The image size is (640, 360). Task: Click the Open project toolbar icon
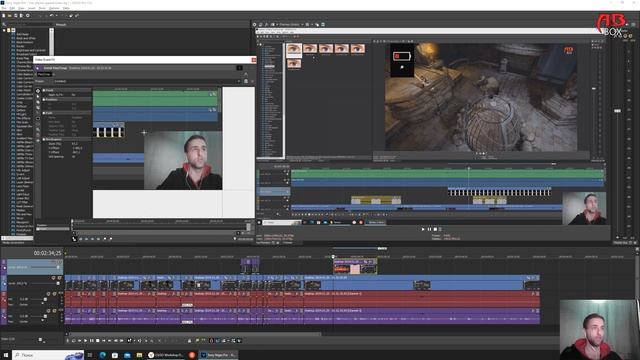point(9,16)
